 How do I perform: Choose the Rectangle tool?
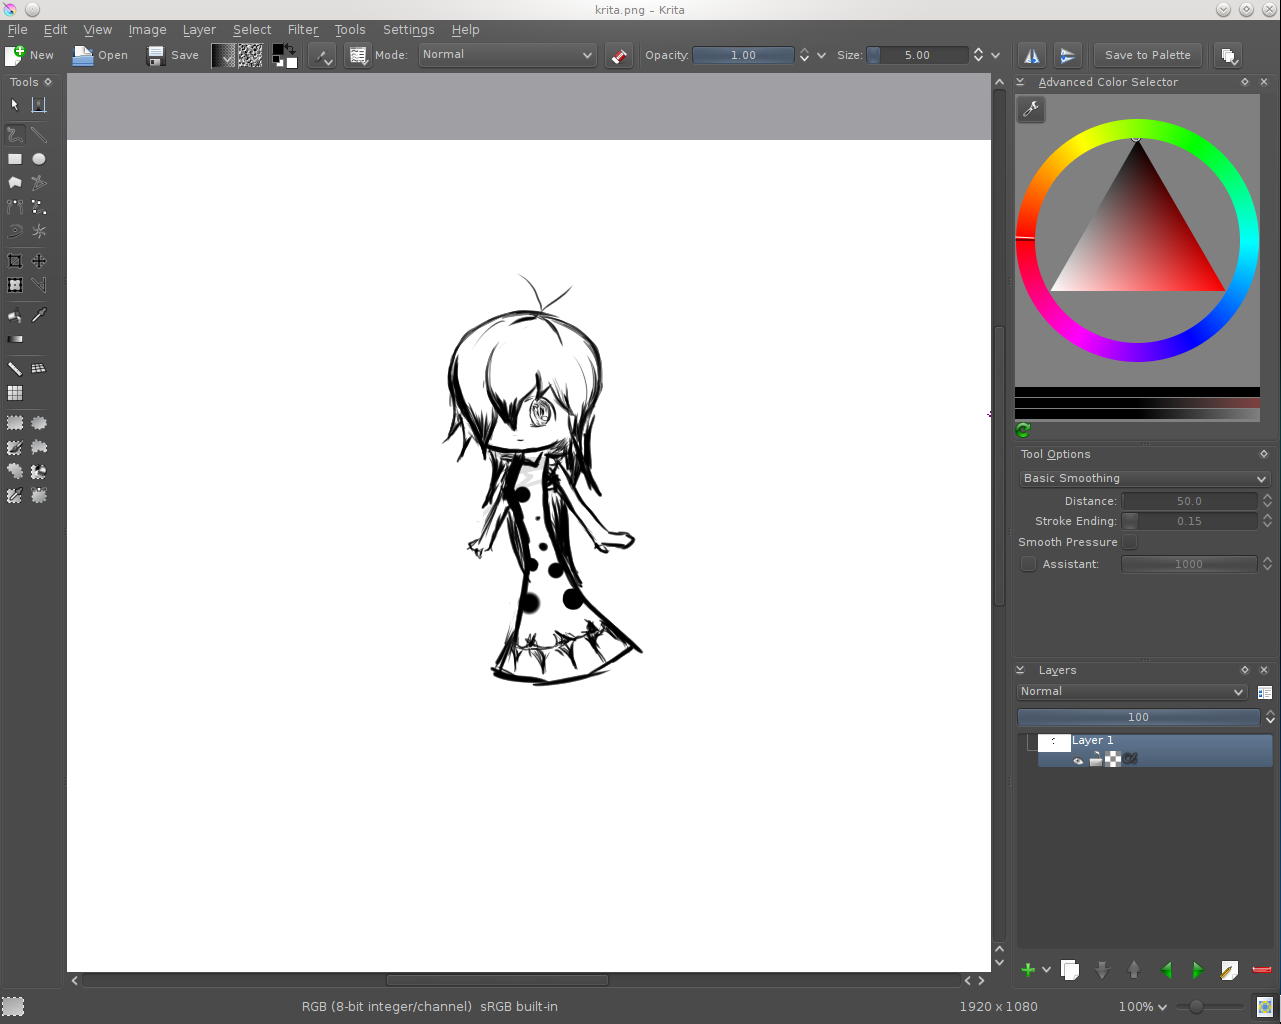(13, 158)
